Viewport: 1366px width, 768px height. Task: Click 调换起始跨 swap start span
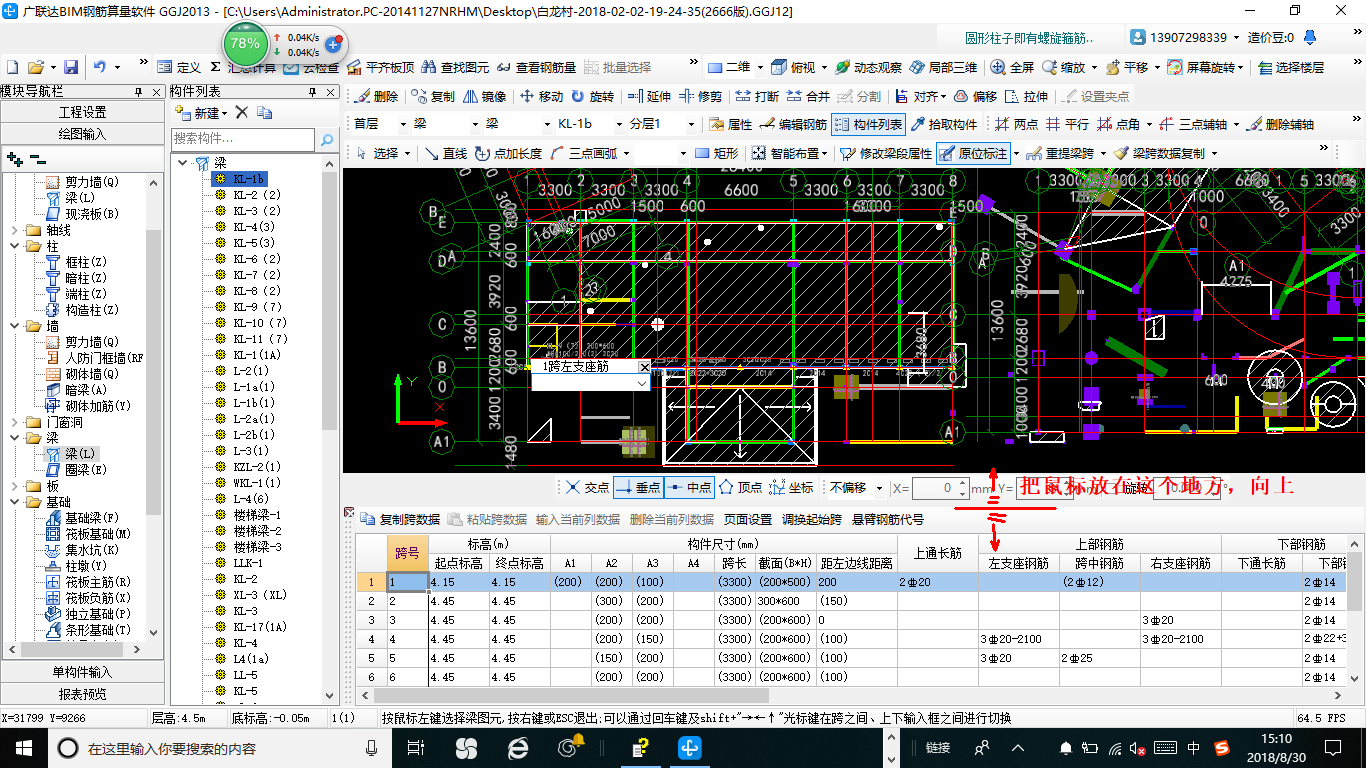coord(812,519)
